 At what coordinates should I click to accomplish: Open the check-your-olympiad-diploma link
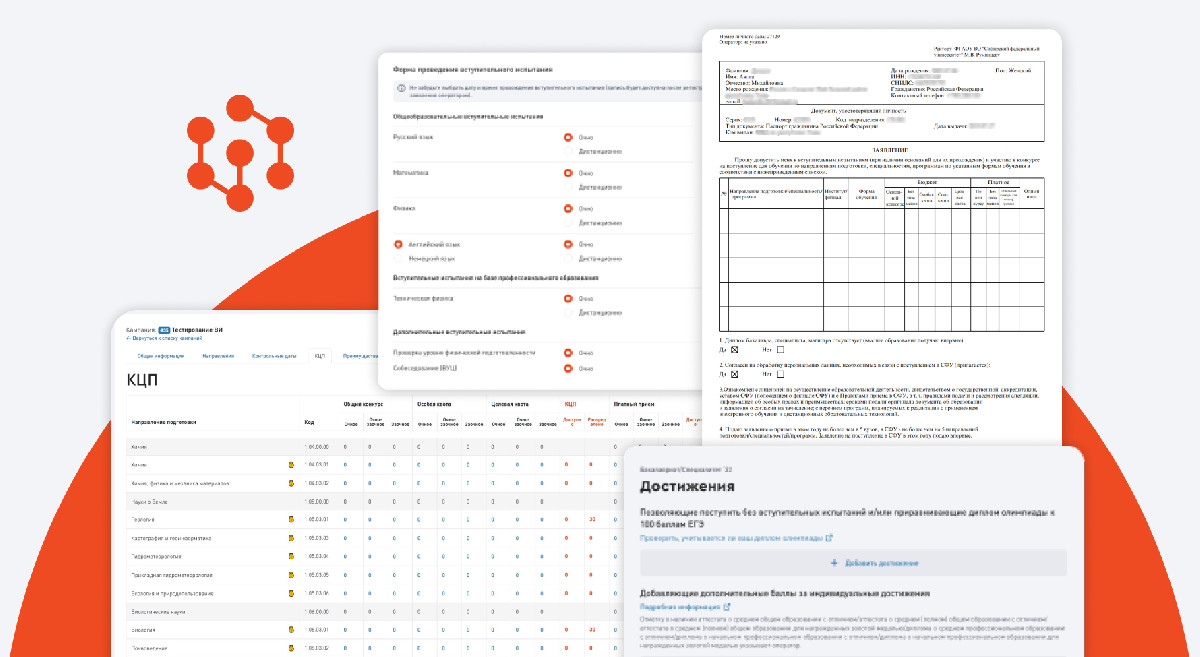point(732,538)
